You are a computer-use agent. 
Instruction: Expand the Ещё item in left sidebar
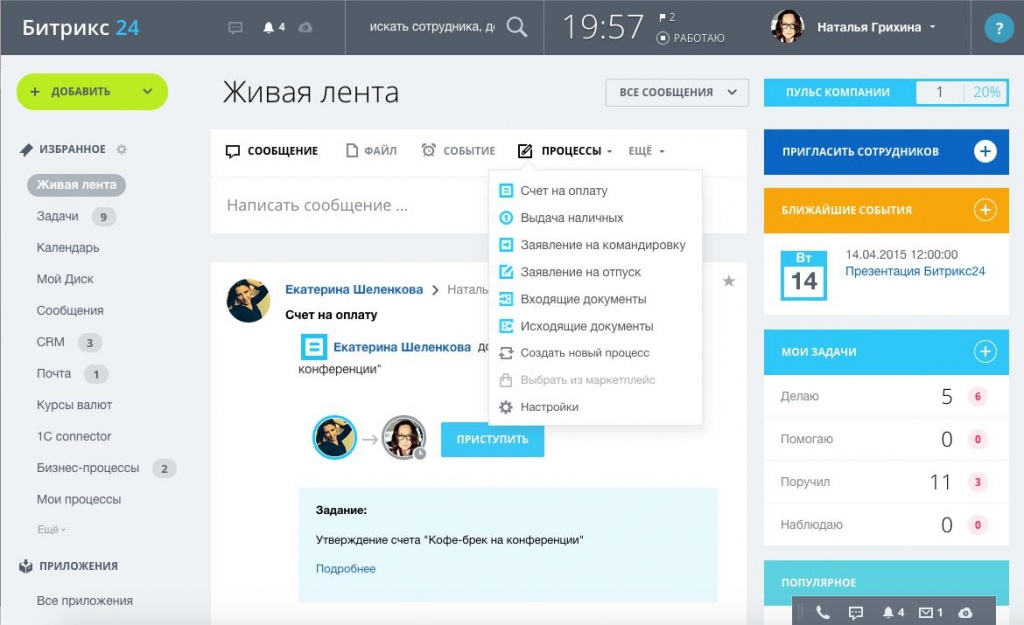pyautogui.click(x=51, y=529)
